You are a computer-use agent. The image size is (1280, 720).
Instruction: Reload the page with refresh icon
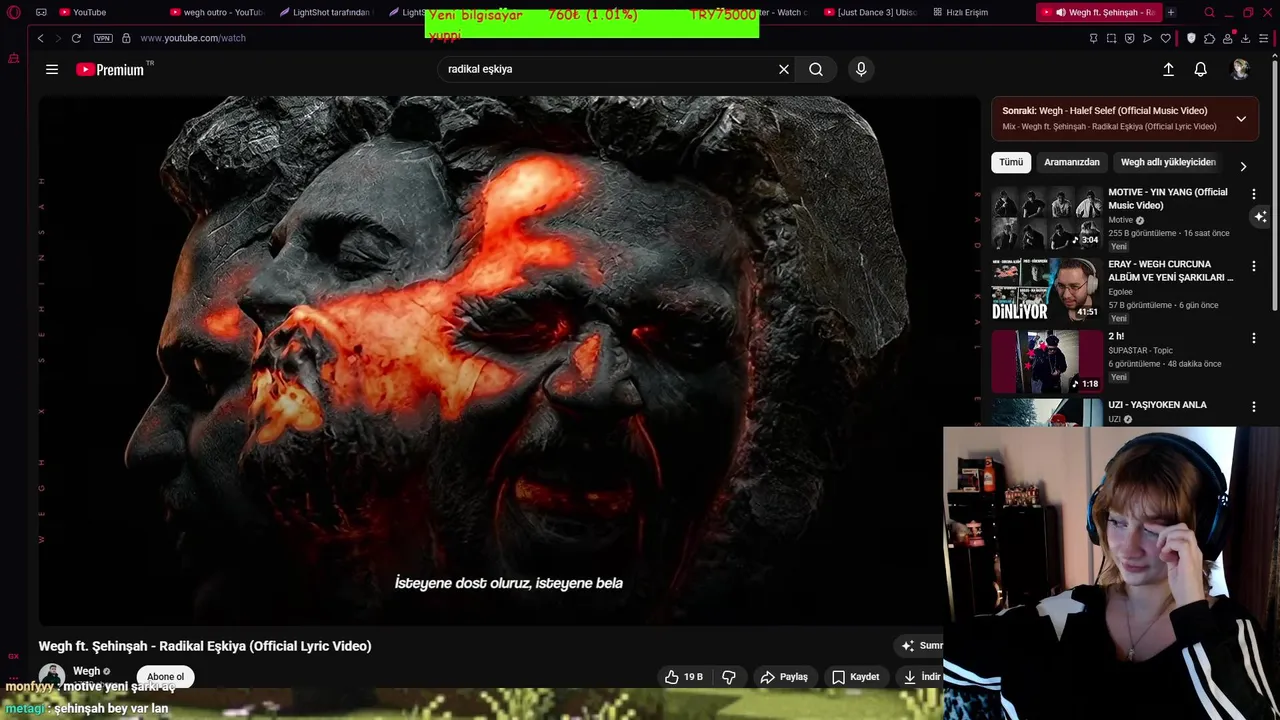pyautogui.click(x=76, y=38)
